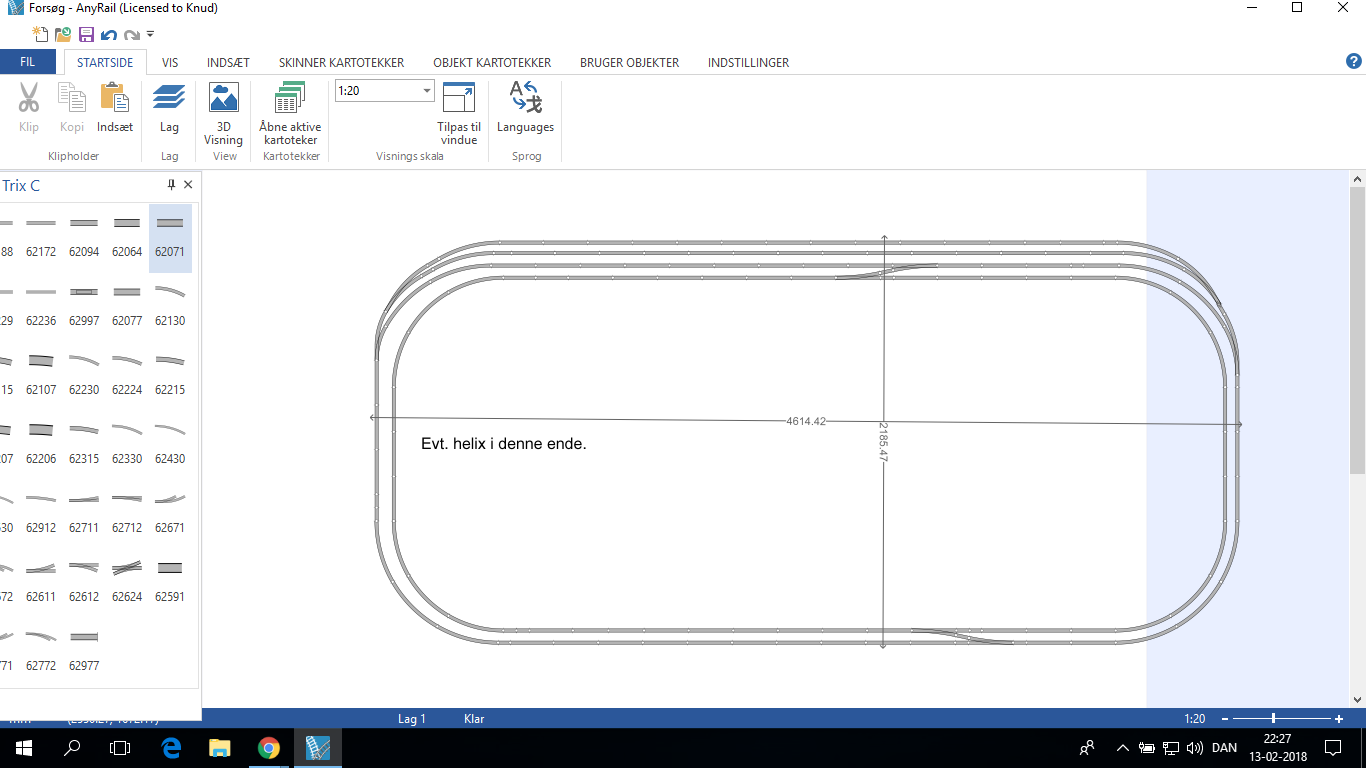Open Chrome from the taskbar
Screen dimensions: 1366x768
click(268, 747)
